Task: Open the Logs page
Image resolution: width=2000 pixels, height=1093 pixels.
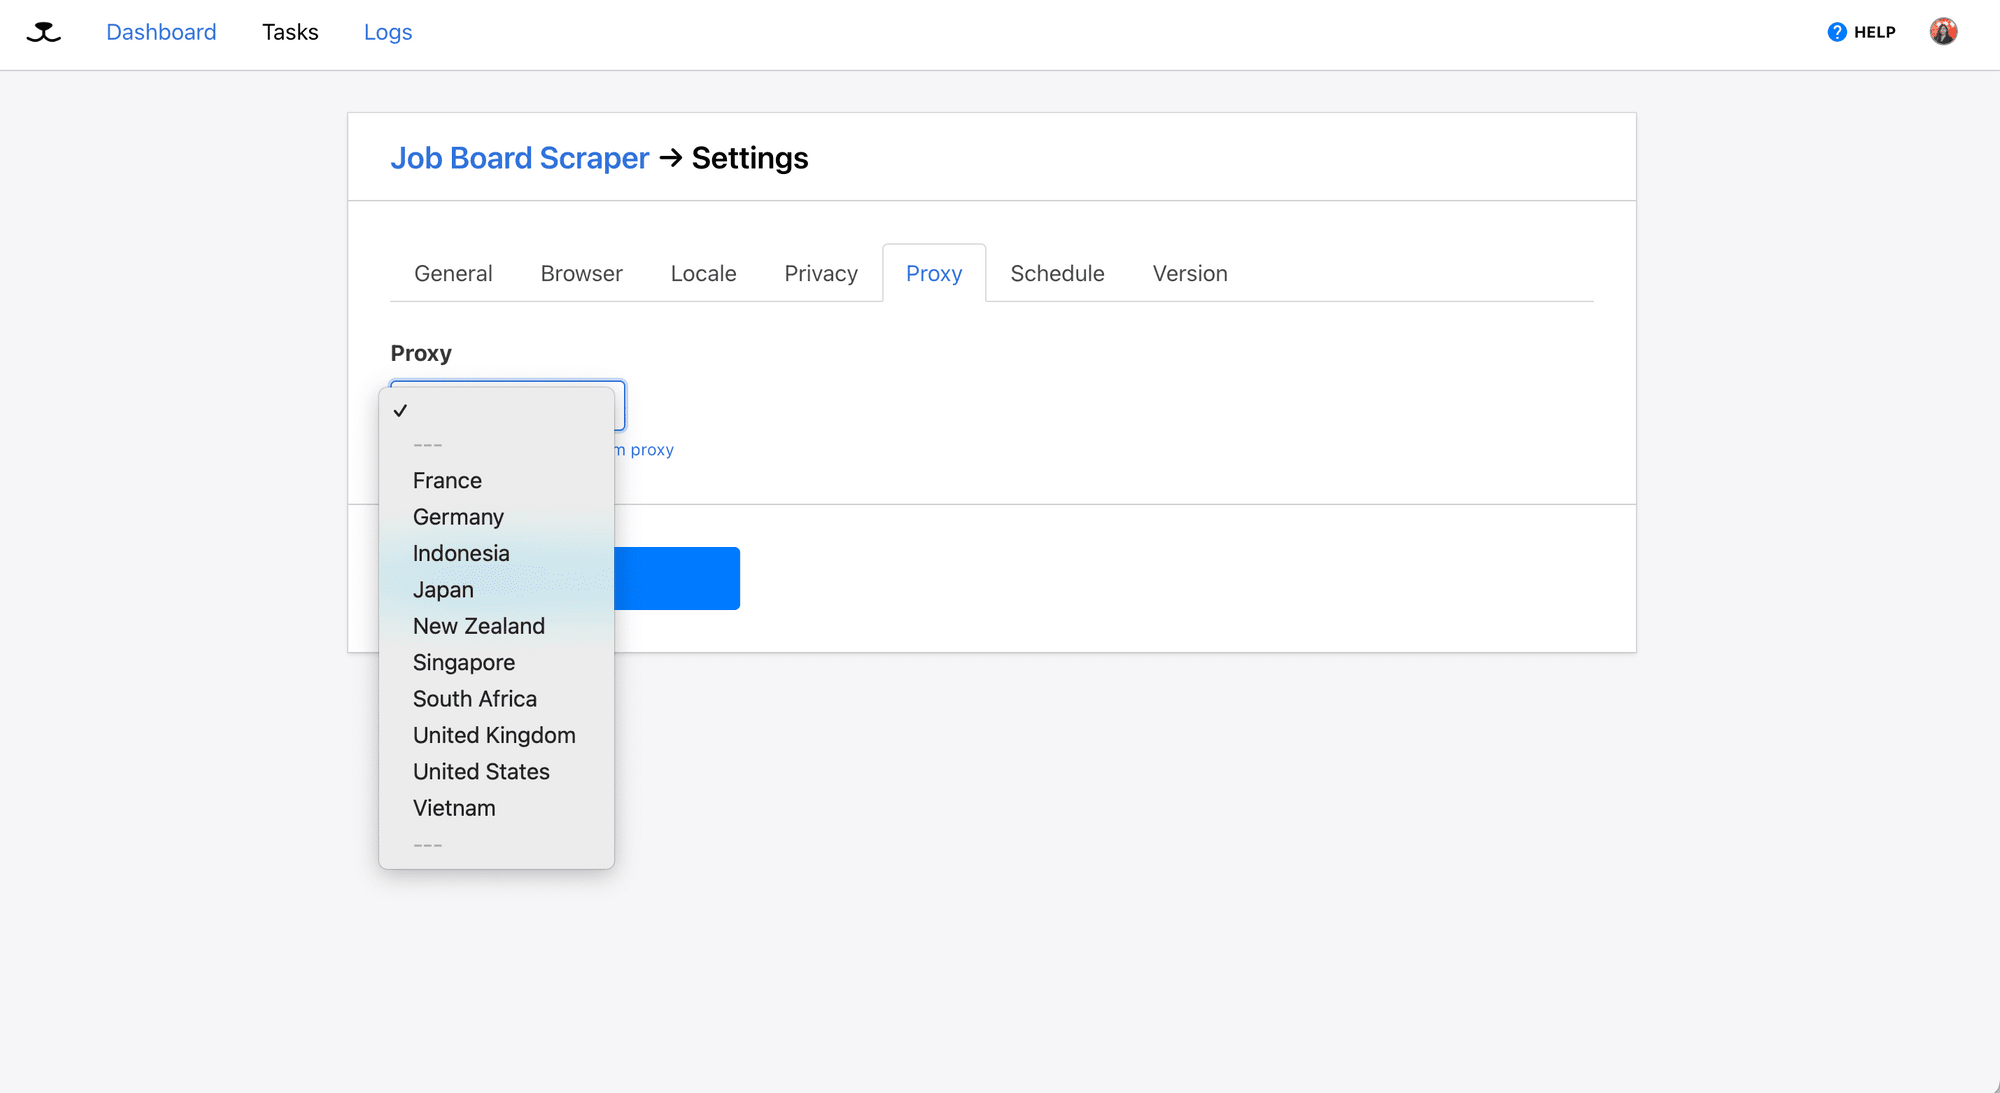Action: coord(387,32)
